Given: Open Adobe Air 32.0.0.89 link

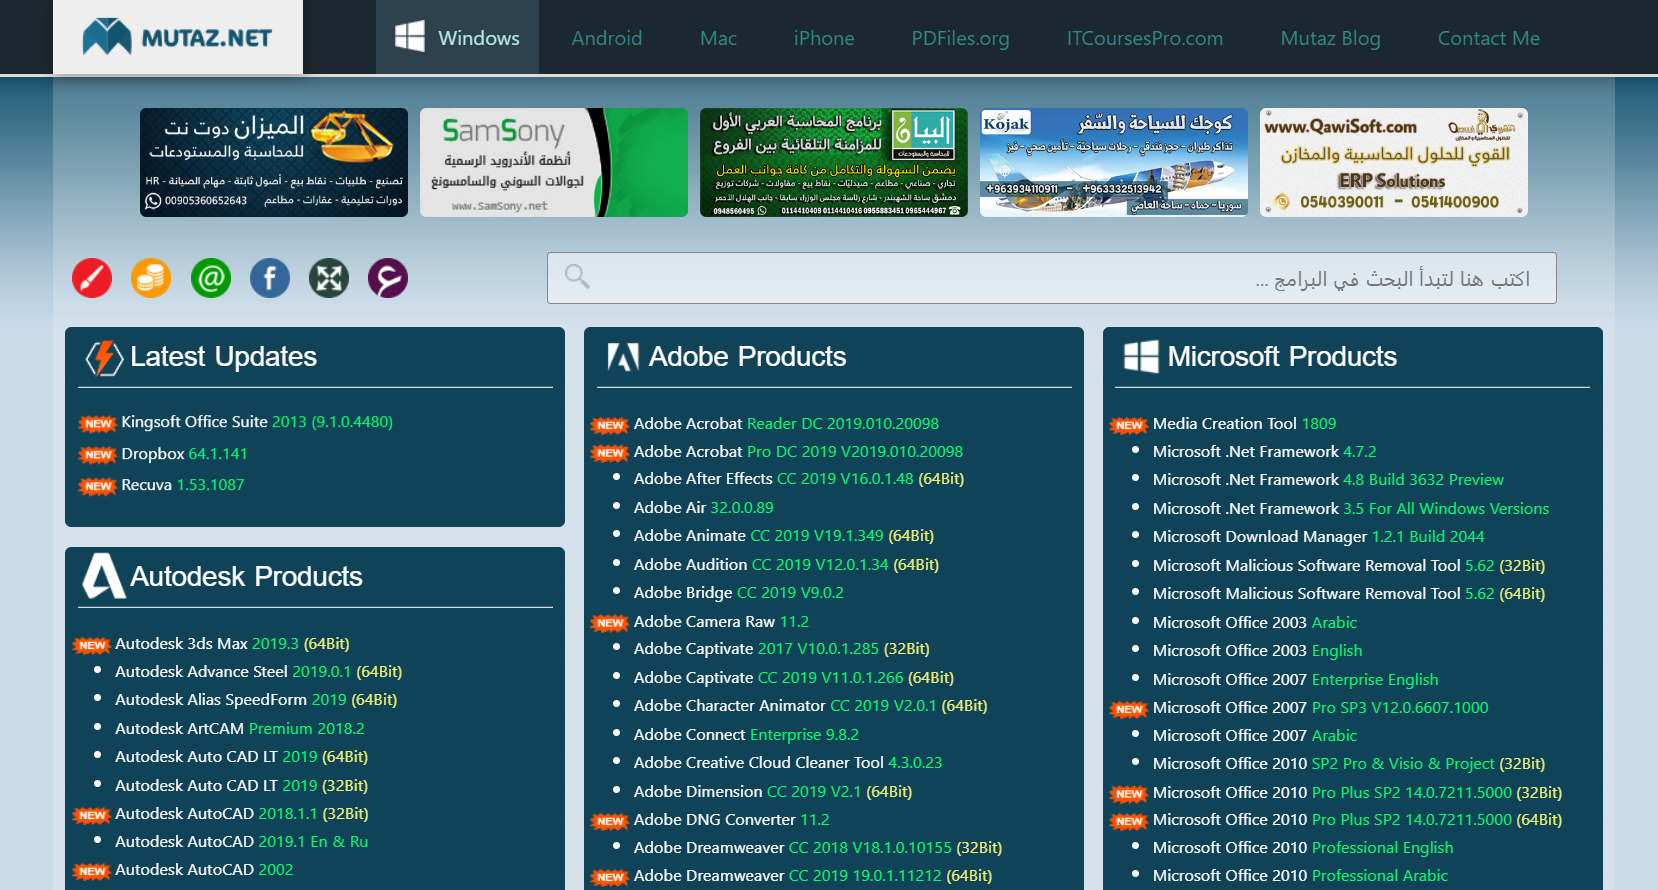Looking at the screenshot, I should (x=704, y=508).
